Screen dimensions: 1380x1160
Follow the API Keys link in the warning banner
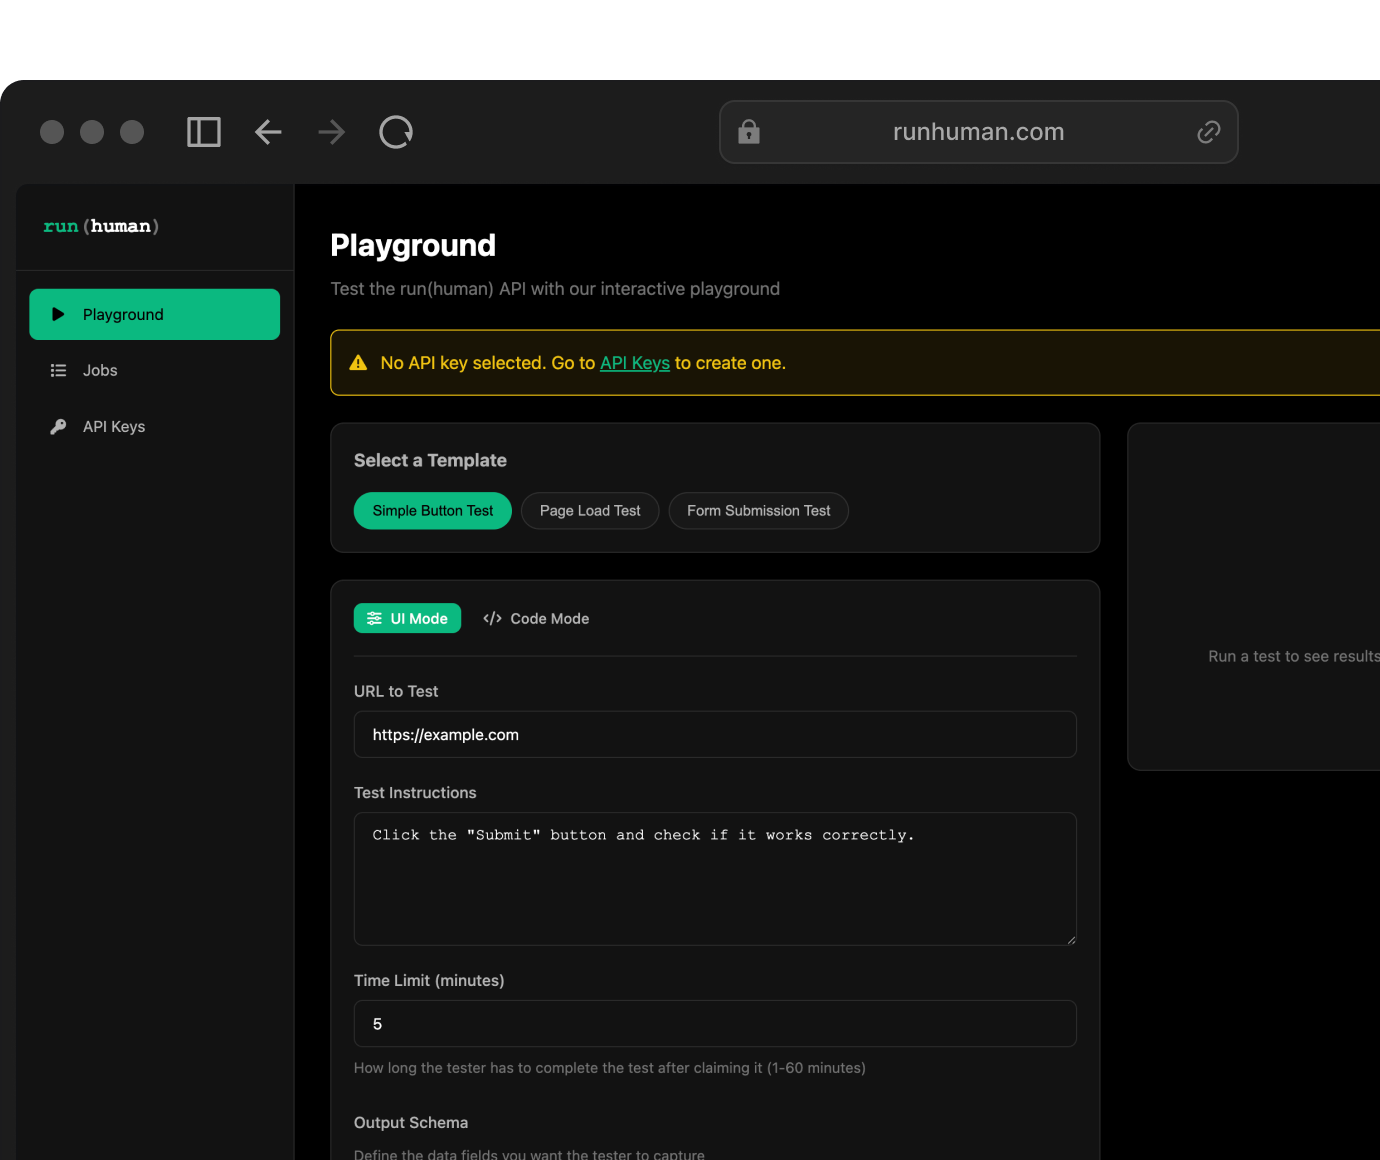pos(634,363)
